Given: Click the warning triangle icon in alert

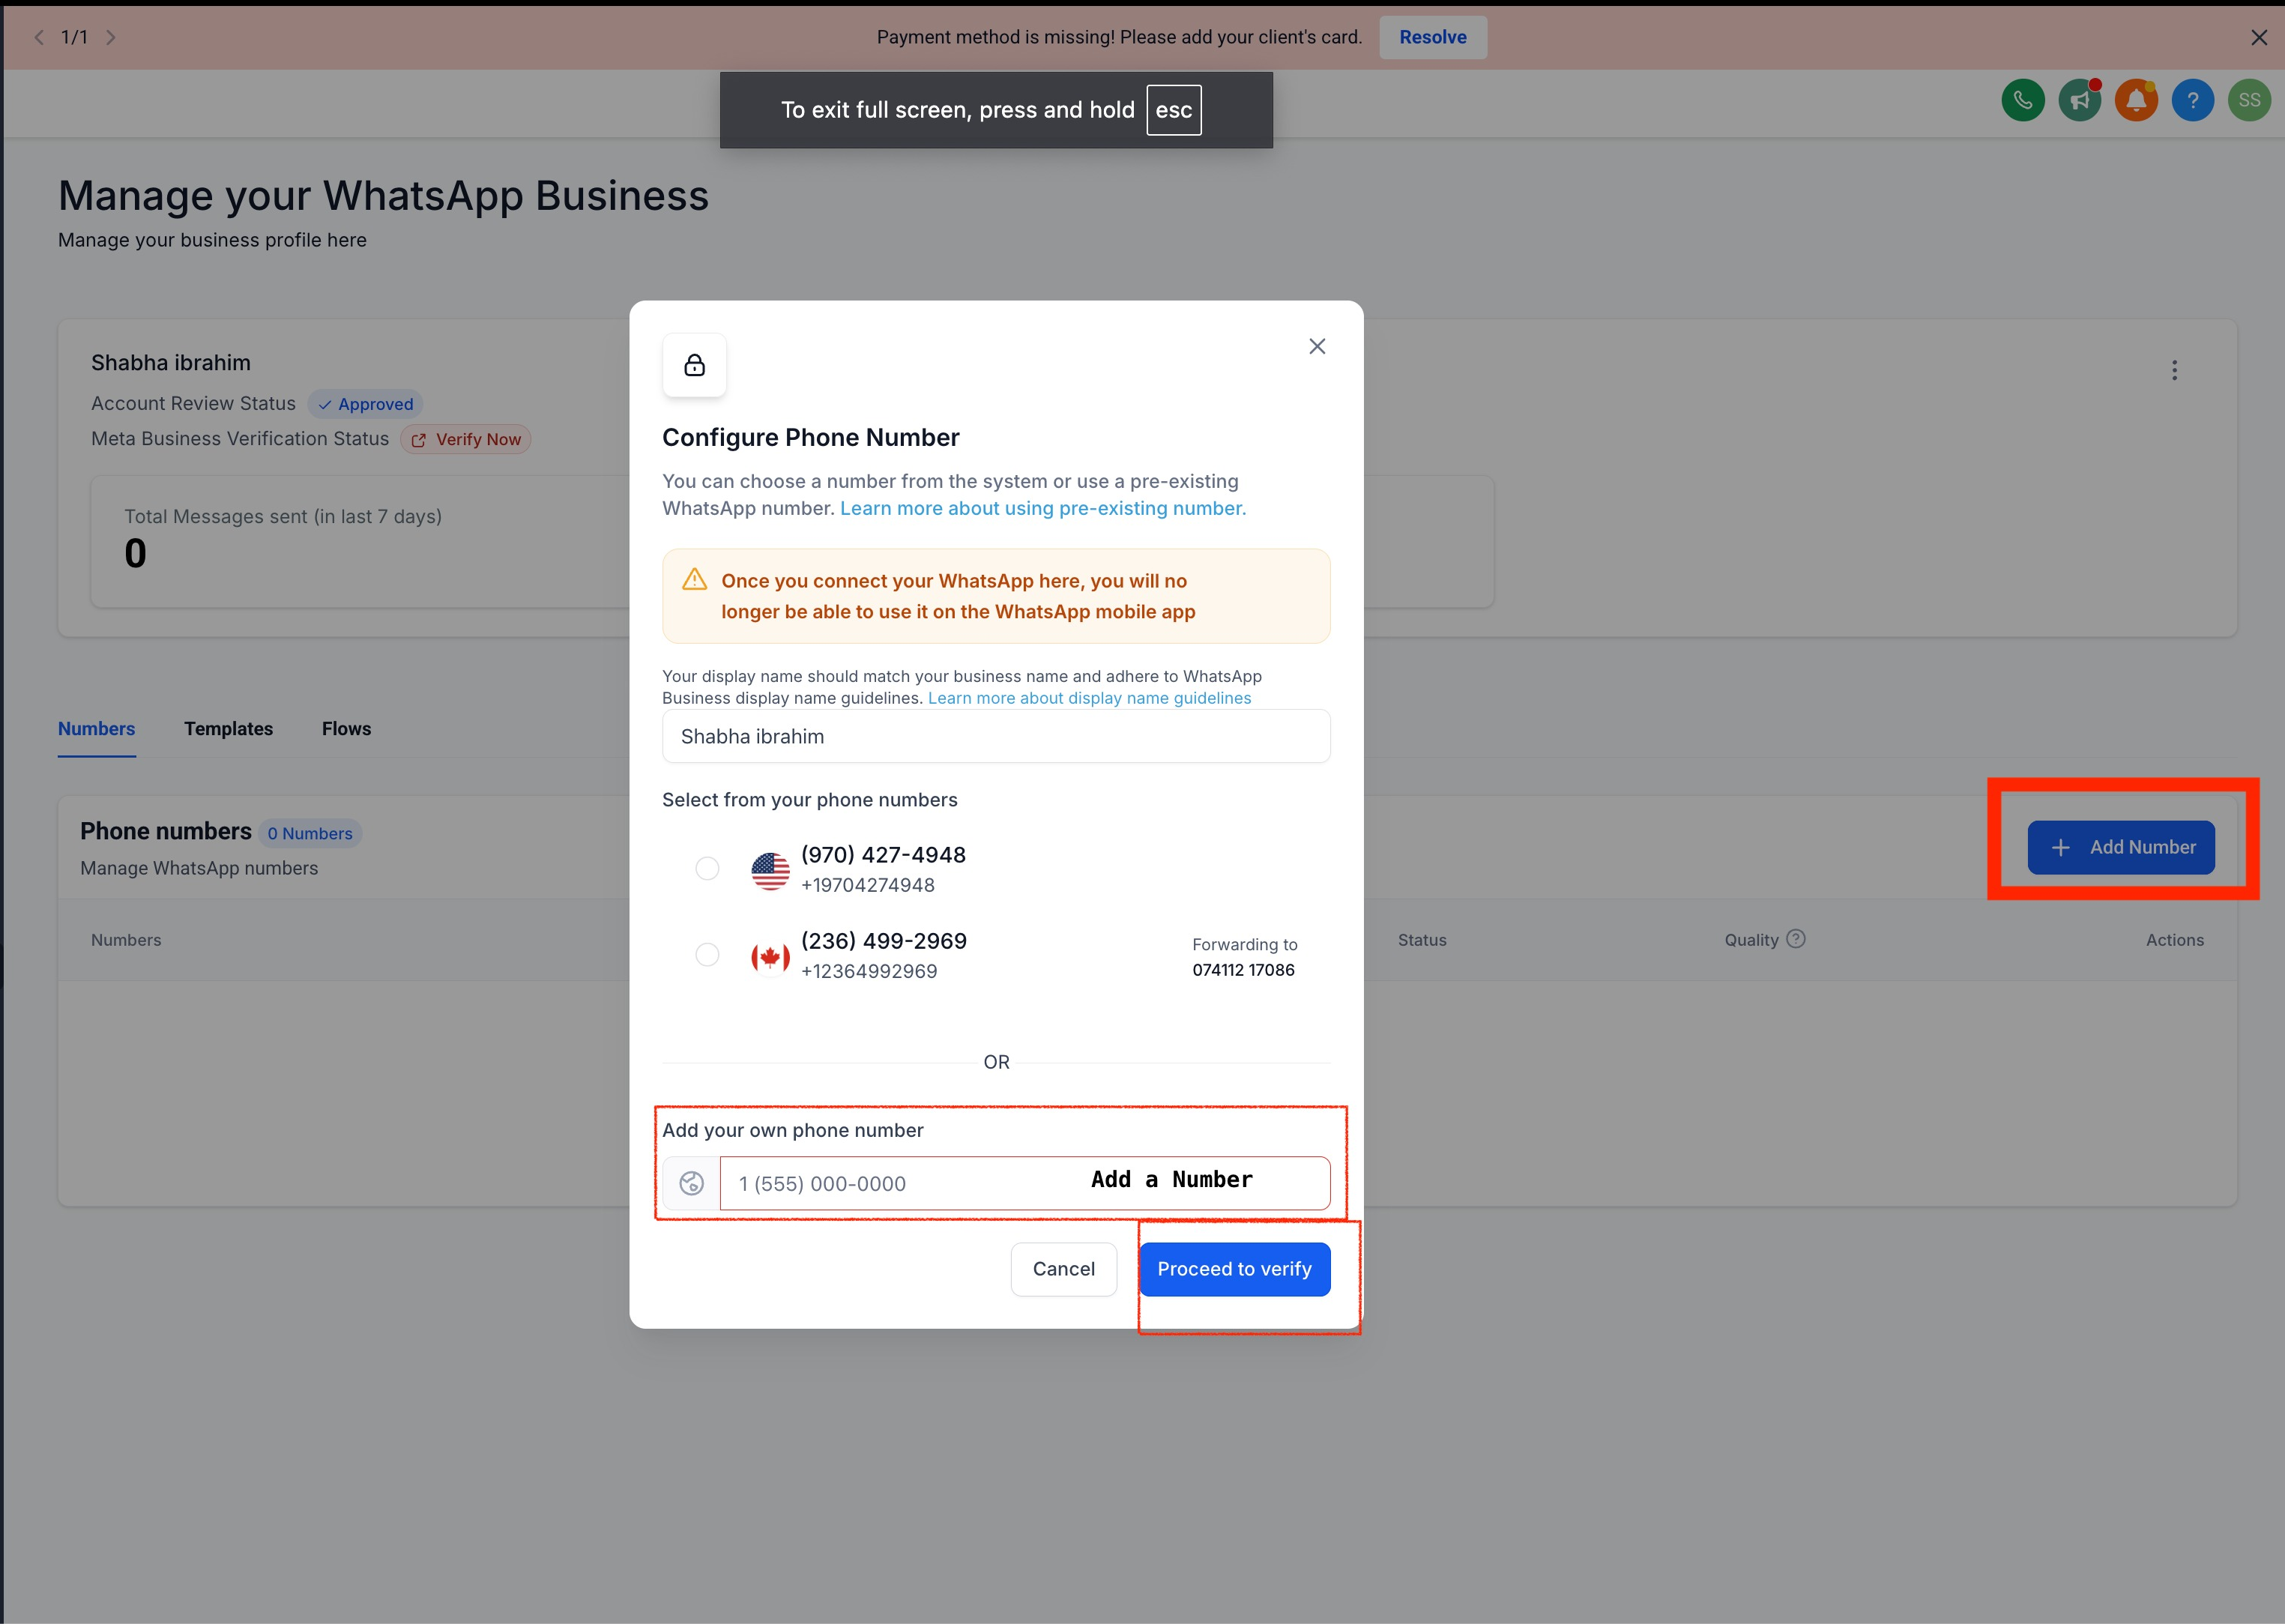Looking at the screenshot, I should click(x=694, y=580).
